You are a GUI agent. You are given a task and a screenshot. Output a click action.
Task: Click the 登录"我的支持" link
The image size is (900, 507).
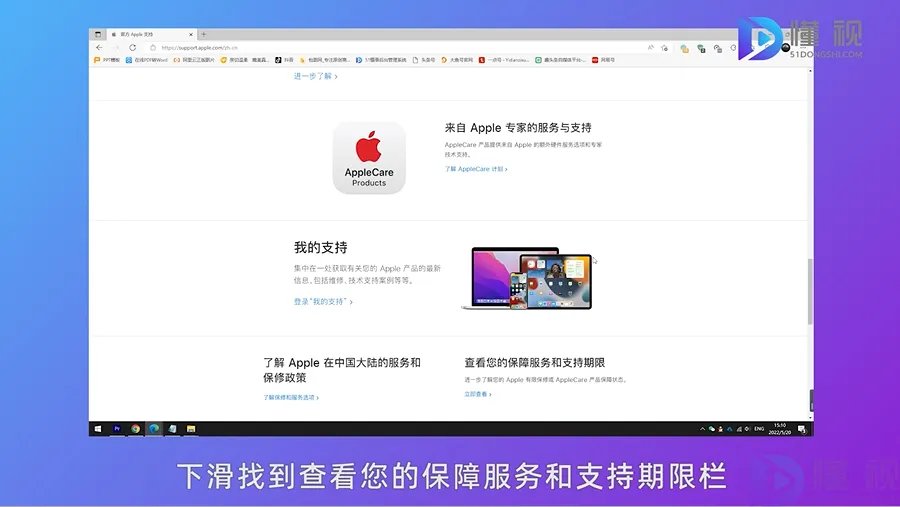point(323,301)
